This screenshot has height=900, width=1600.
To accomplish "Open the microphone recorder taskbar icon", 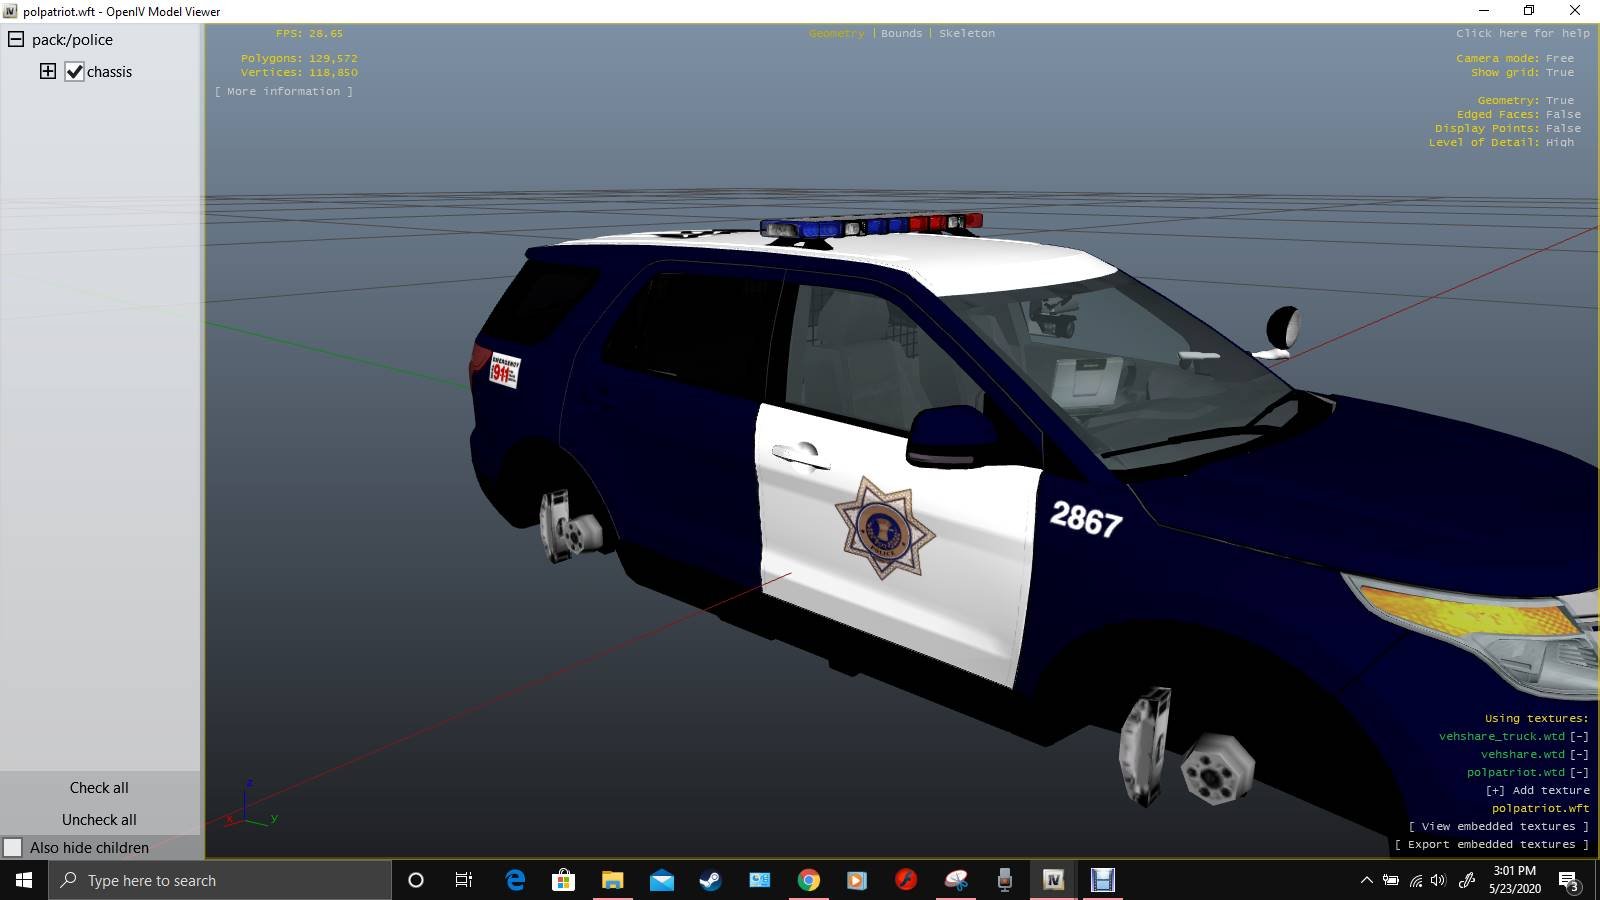I will [x=1005, y=880].
